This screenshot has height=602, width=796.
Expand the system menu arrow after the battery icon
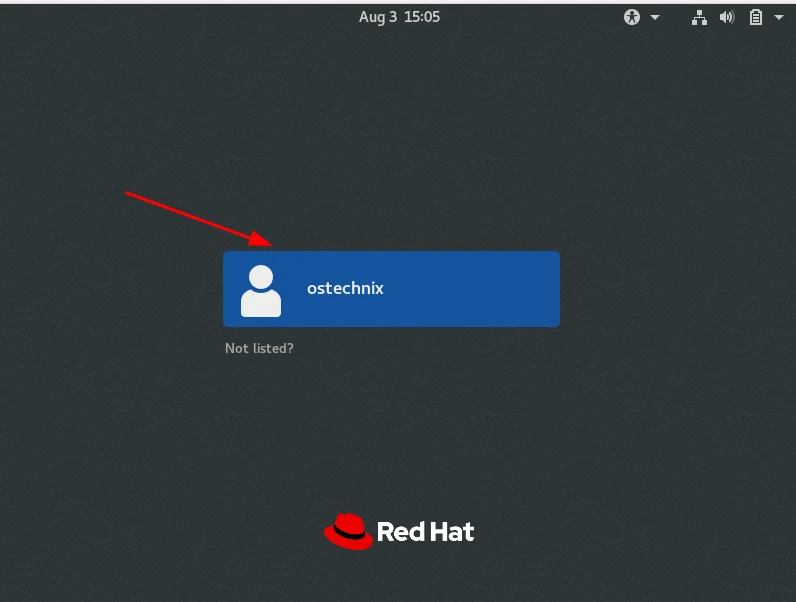[778, 17]
